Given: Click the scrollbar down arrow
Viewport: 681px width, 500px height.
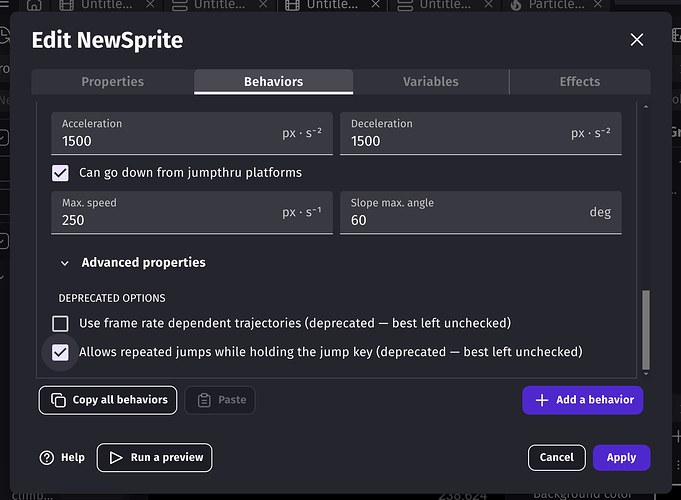Looking at the screenshot, I should point(646,374).
